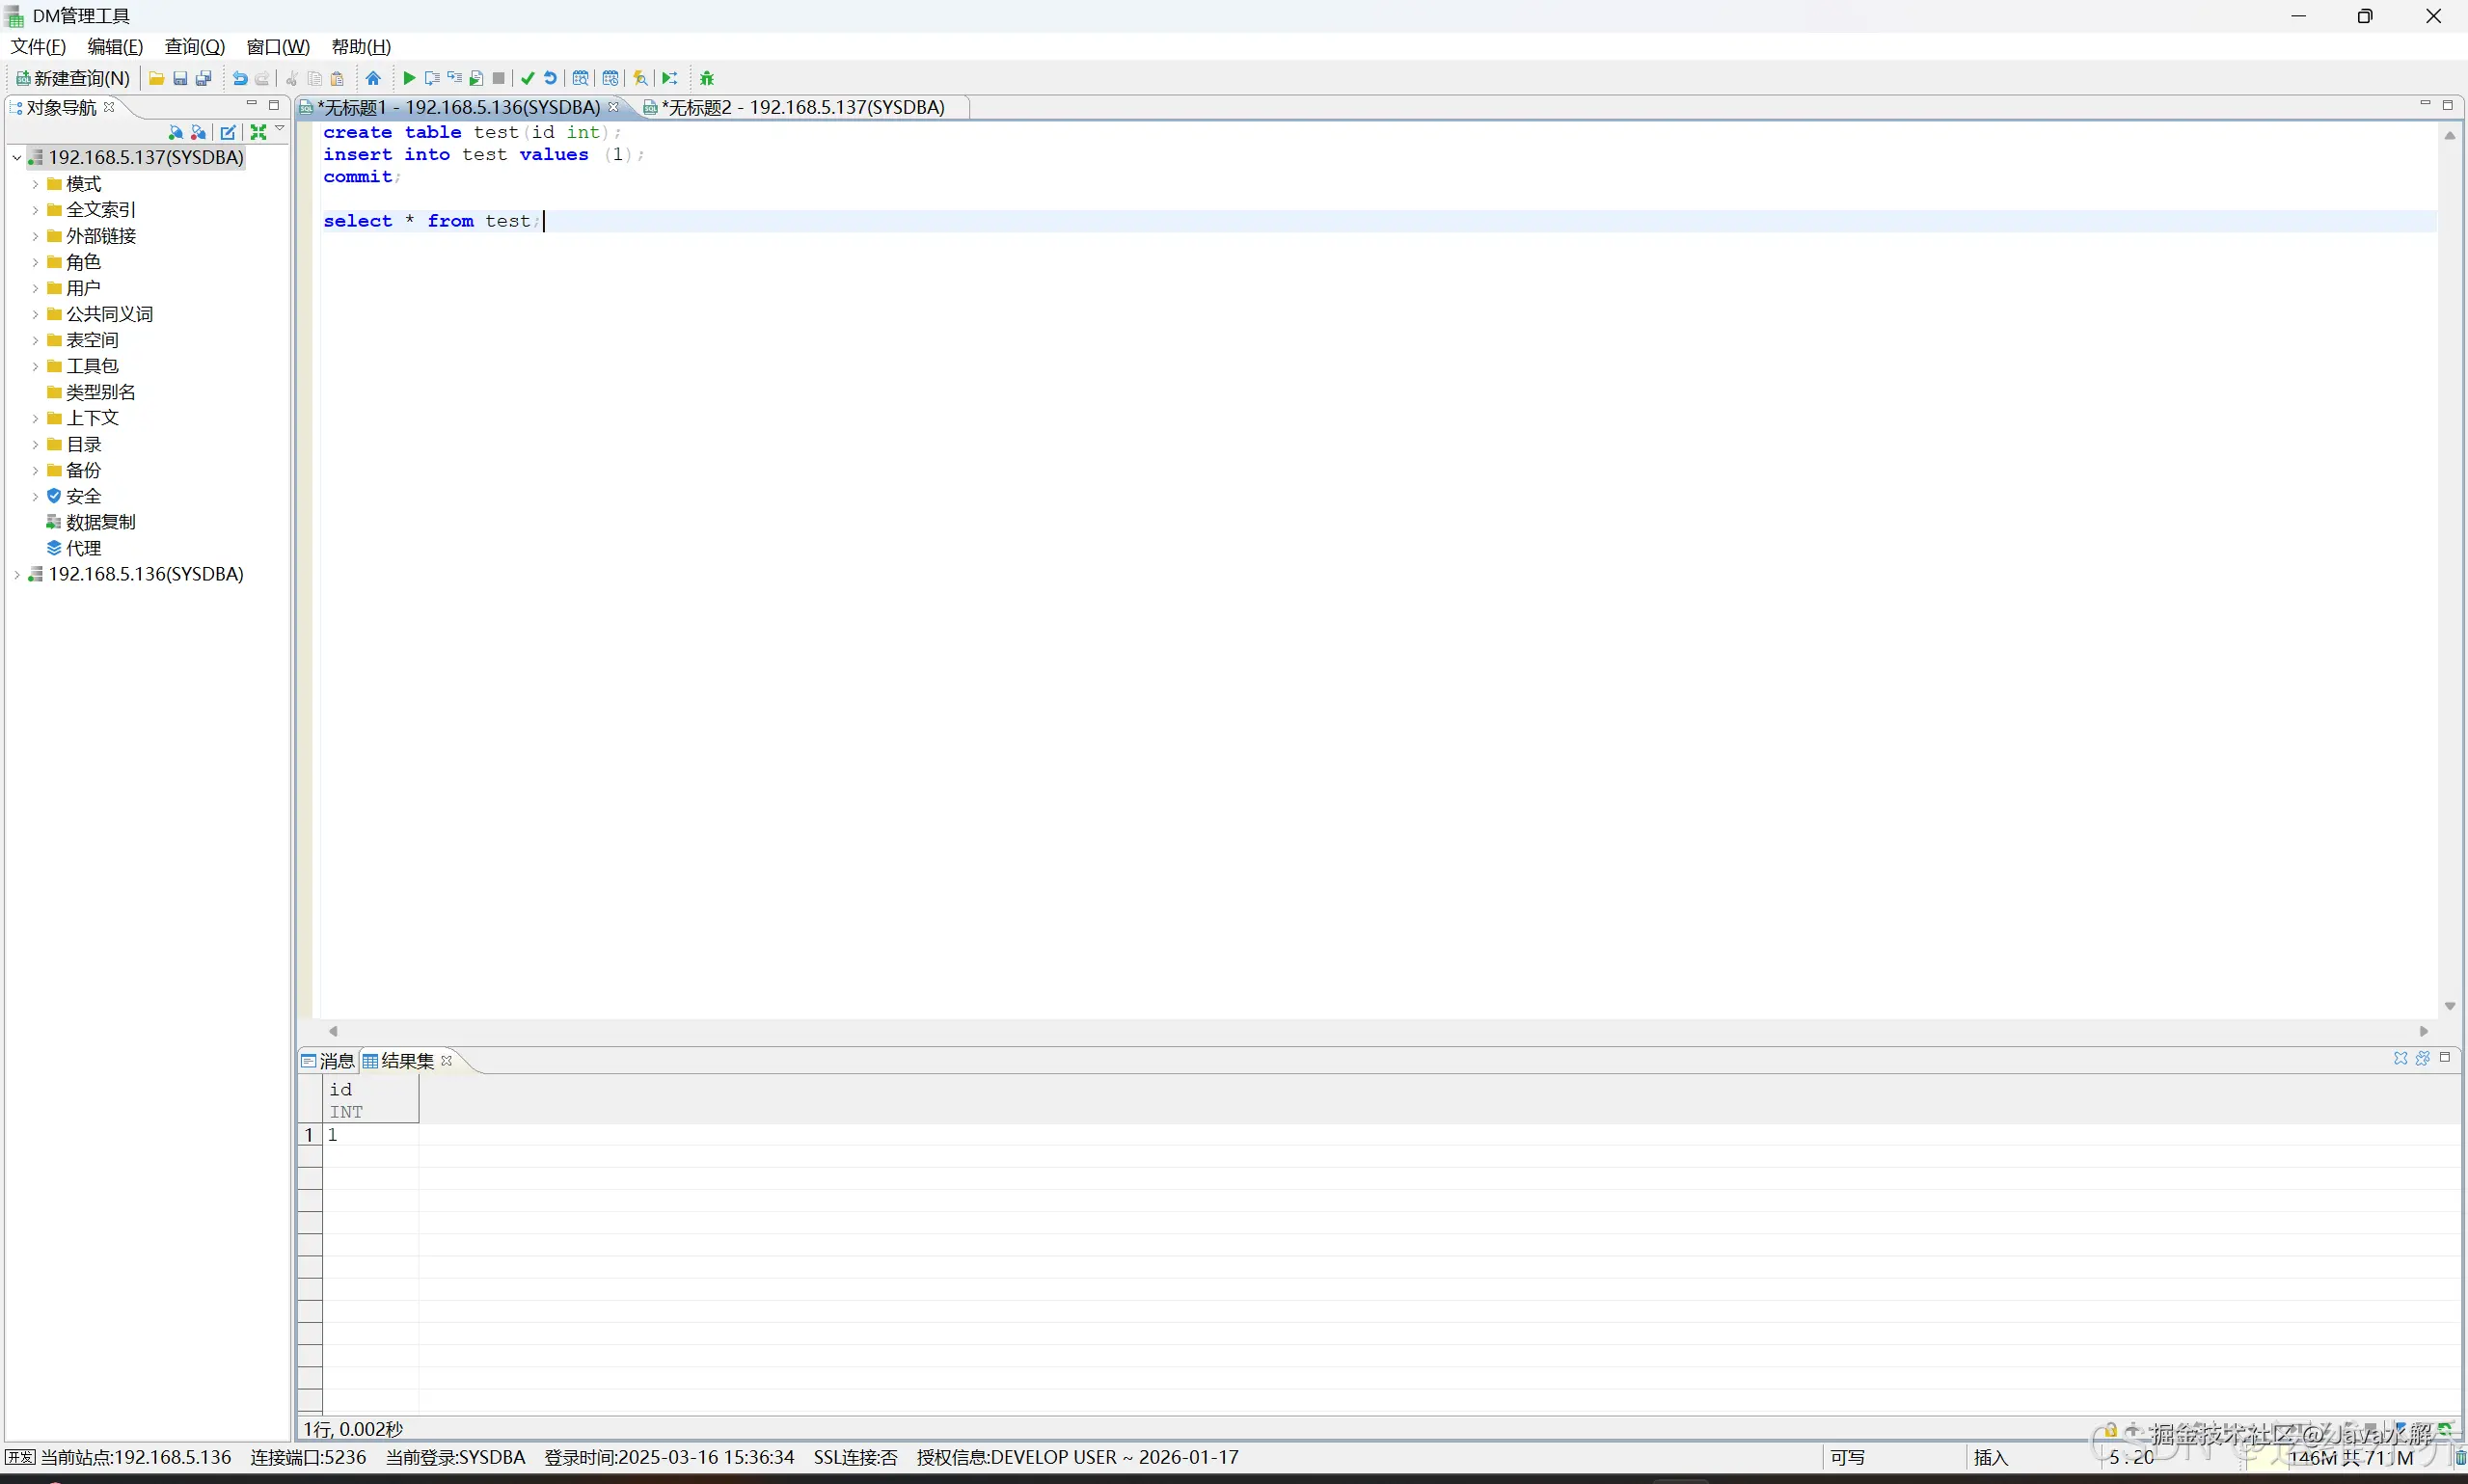Switch to the 消息 tab
This screenshot has width=2468, height=1484.
(336, 1061)
